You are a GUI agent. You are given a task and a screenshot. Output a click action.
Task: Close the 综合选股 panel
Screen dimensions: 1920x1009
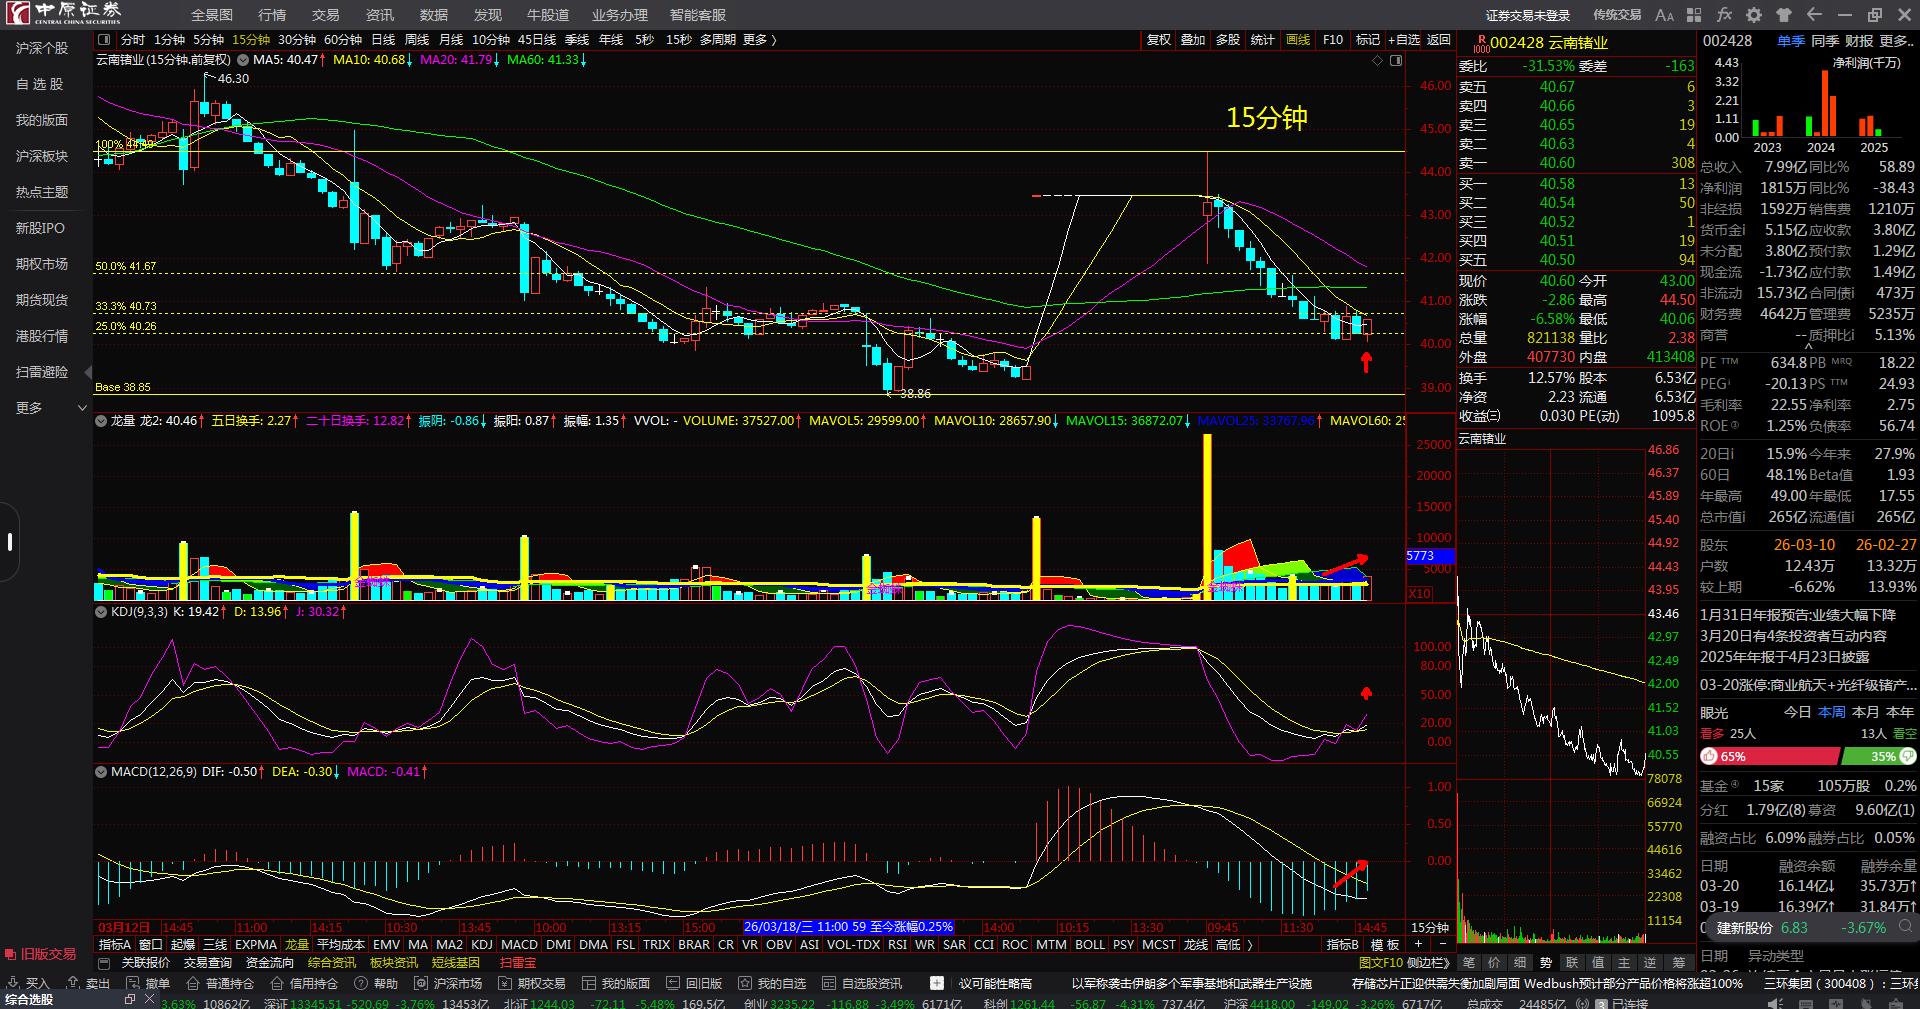150,999
